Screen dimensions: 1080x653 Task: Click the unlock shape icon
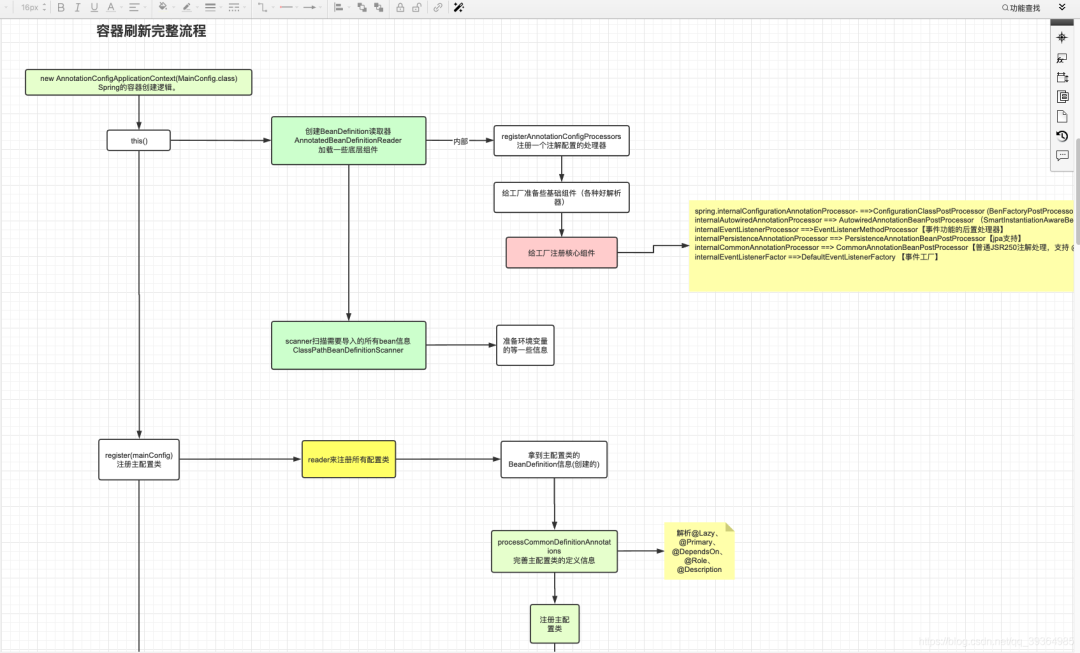pos(417,8)
